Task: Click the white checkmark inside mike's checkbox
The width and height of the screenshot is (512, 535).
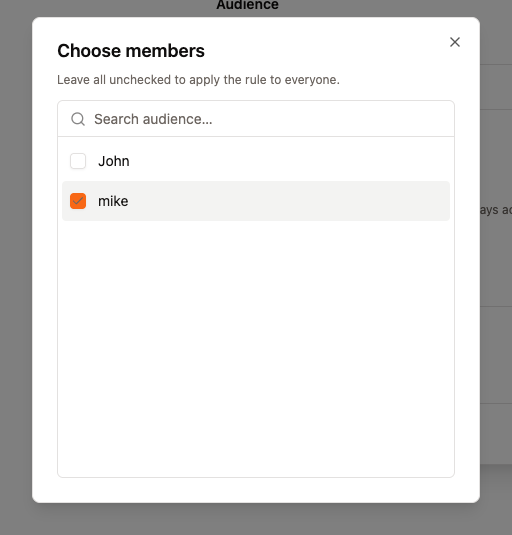Action: click(78, 201)
